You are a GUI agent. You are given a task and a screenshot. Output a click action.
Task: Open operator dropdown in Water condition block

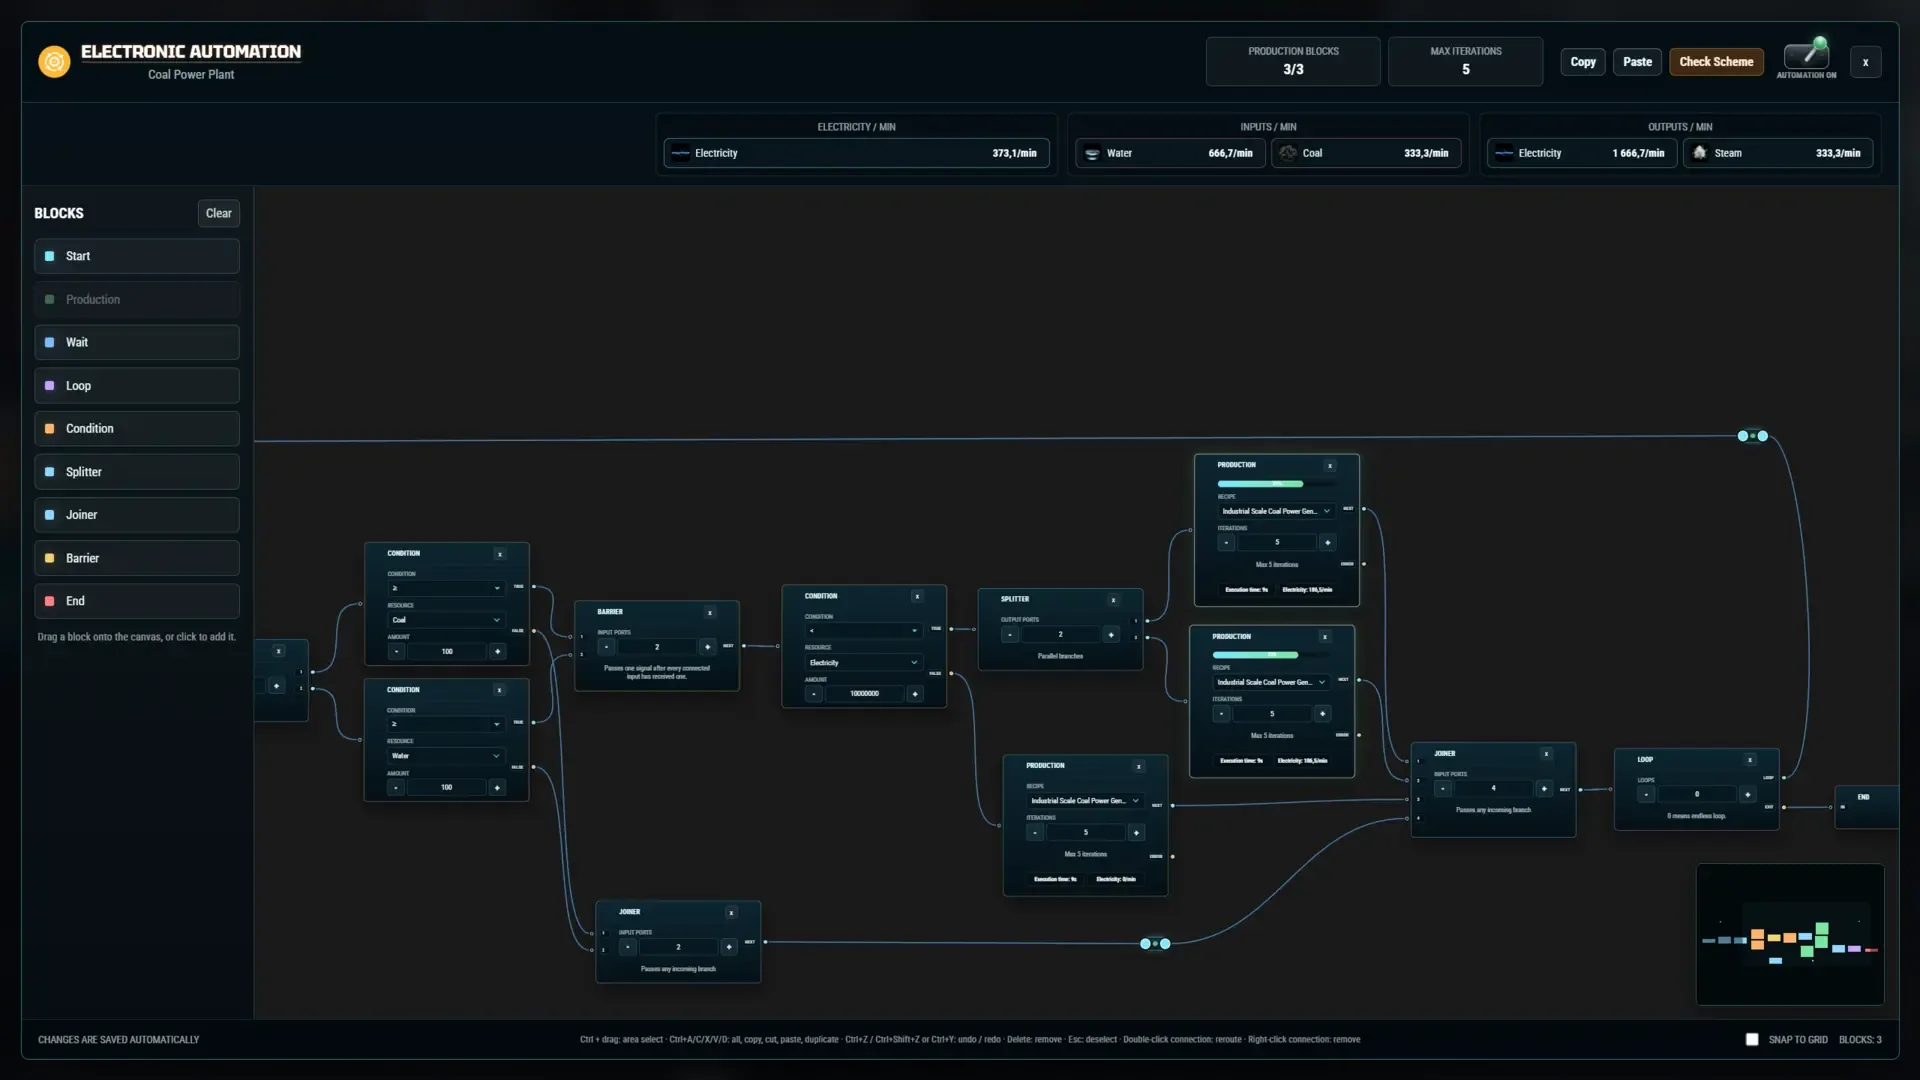(x=445, y=724)
